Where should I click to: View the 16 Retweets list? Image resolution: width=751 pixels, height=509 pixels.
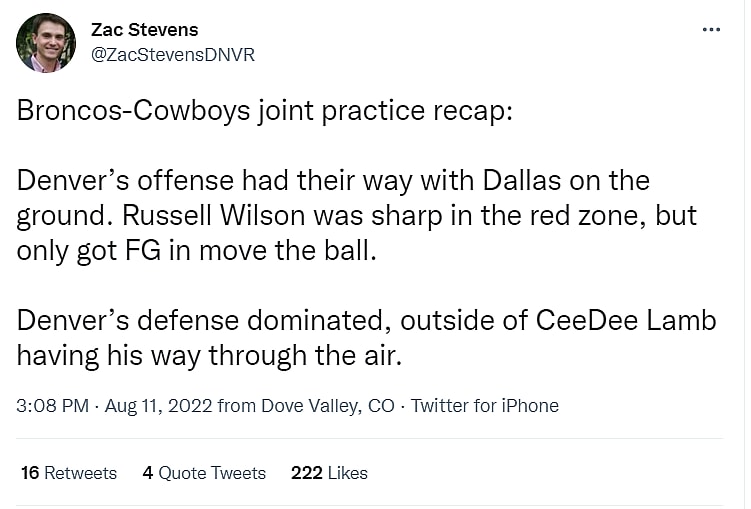point(68,473)
